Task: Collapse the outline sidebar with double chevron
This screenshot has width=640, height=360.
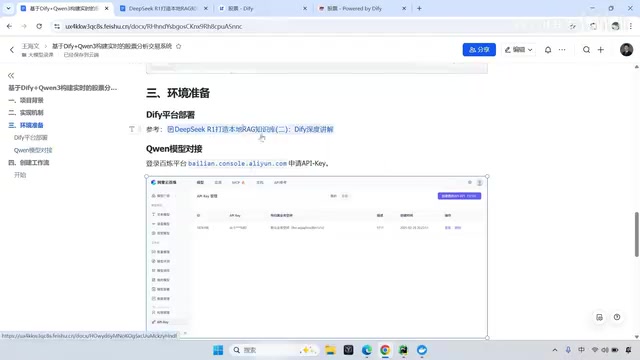Action: coord(11,76)
